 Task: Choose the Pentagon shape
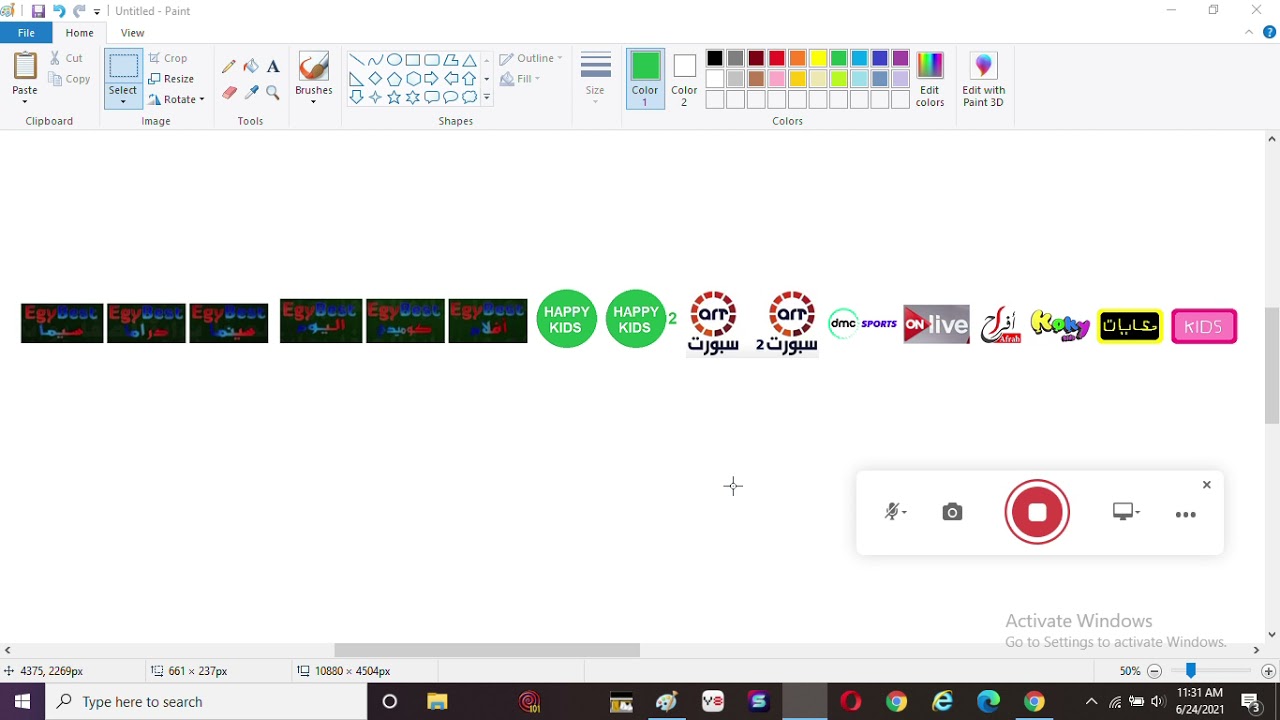point(394,79)
